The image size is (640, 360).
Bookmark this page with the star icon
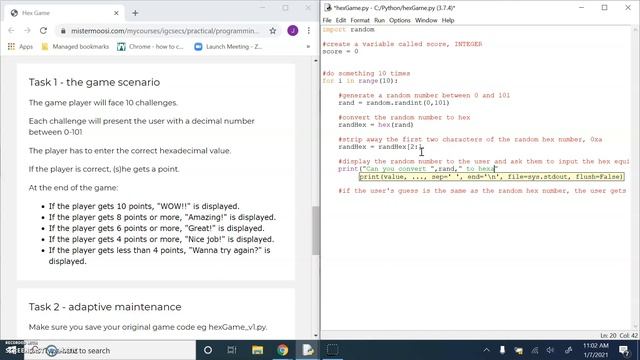coord(273,31)
